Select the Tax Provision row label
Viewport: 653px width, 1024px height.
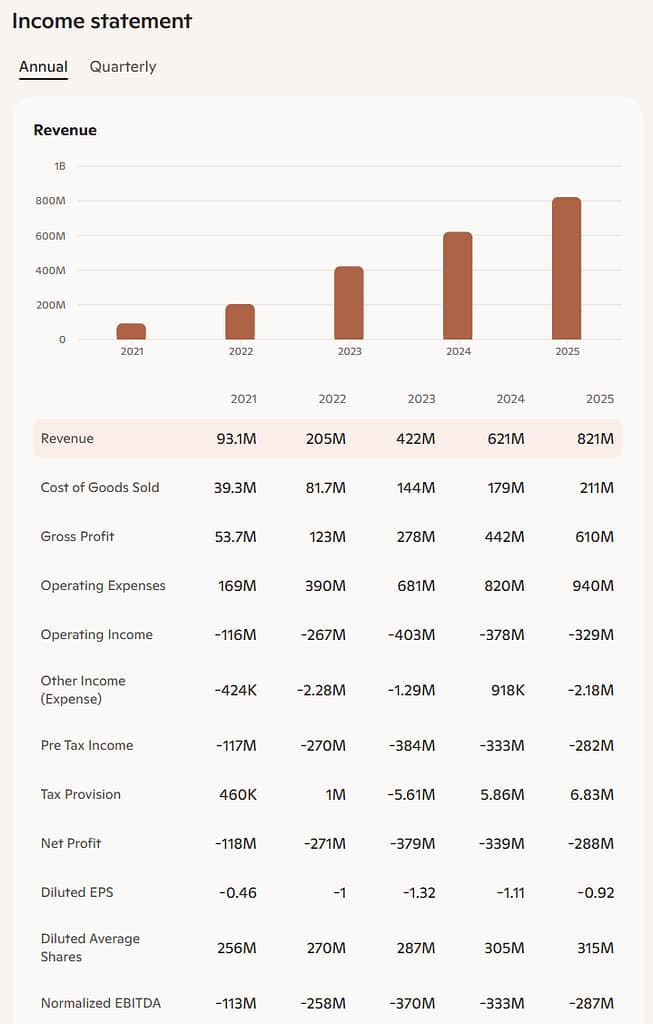[x=80, y=794]
